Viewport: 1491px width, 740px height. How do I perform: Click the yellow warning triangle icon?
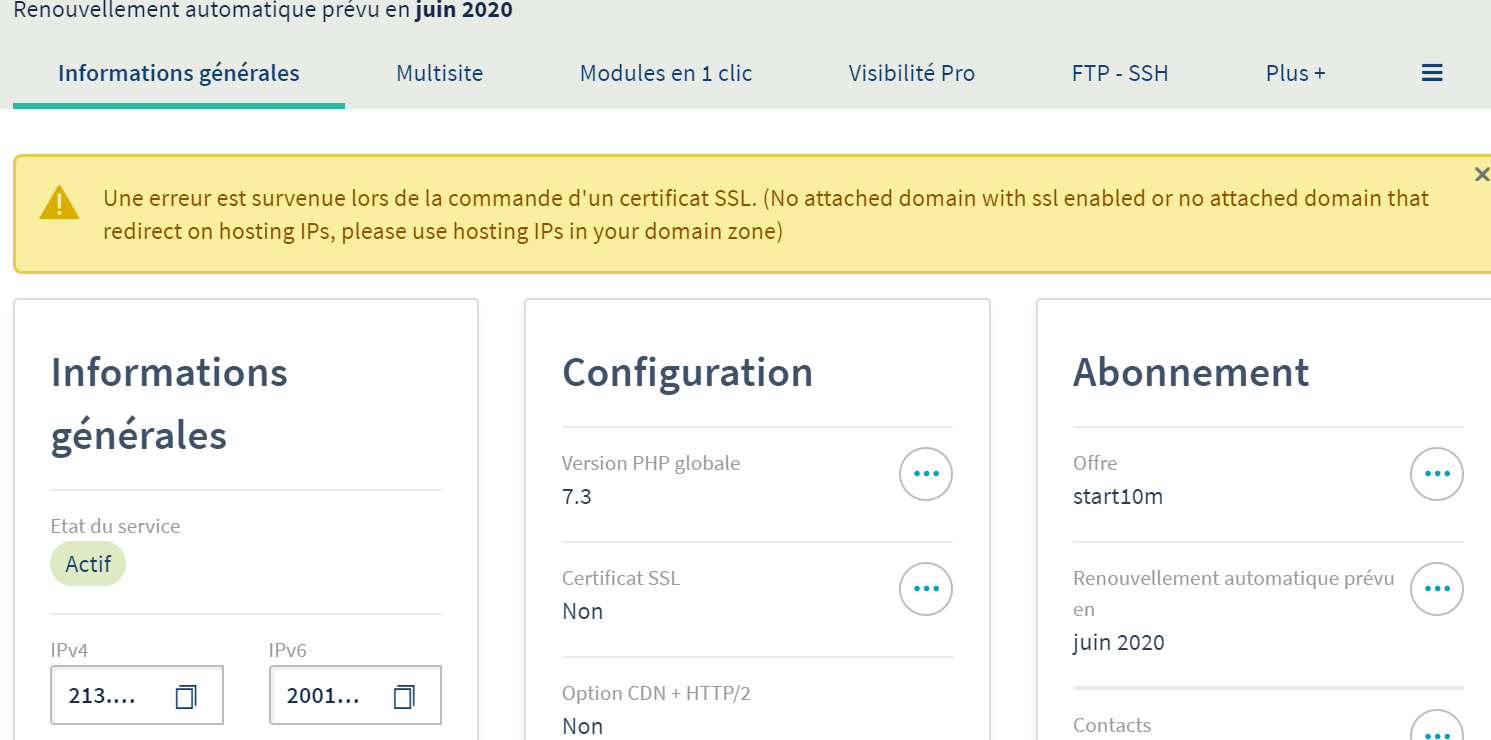click(x=59, y=203)
